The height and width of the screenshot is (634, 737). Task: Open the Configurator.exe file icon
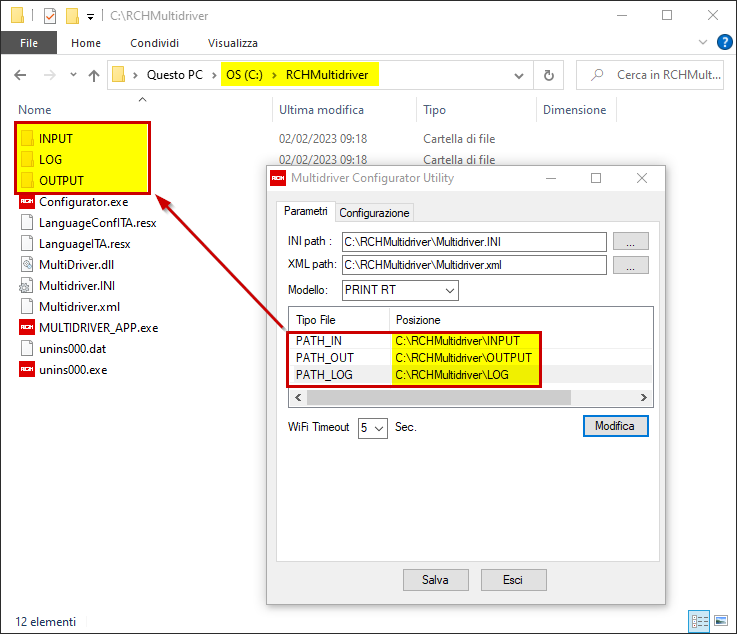[27, 202]
